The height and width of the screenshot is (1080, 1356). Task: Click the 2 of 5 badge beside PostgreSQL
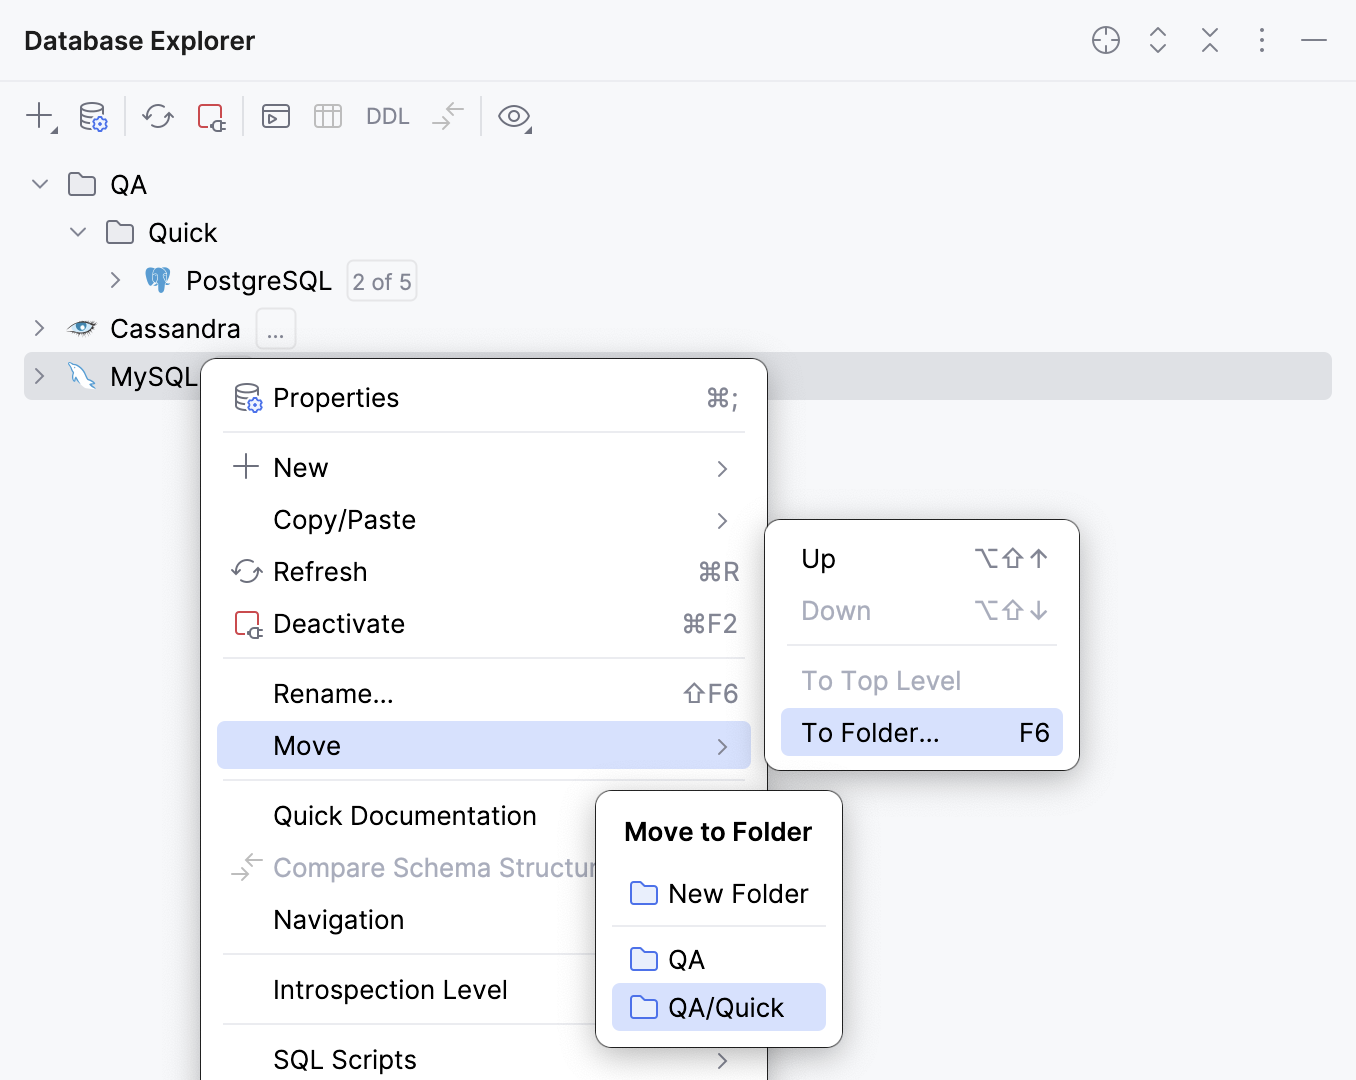381,281
